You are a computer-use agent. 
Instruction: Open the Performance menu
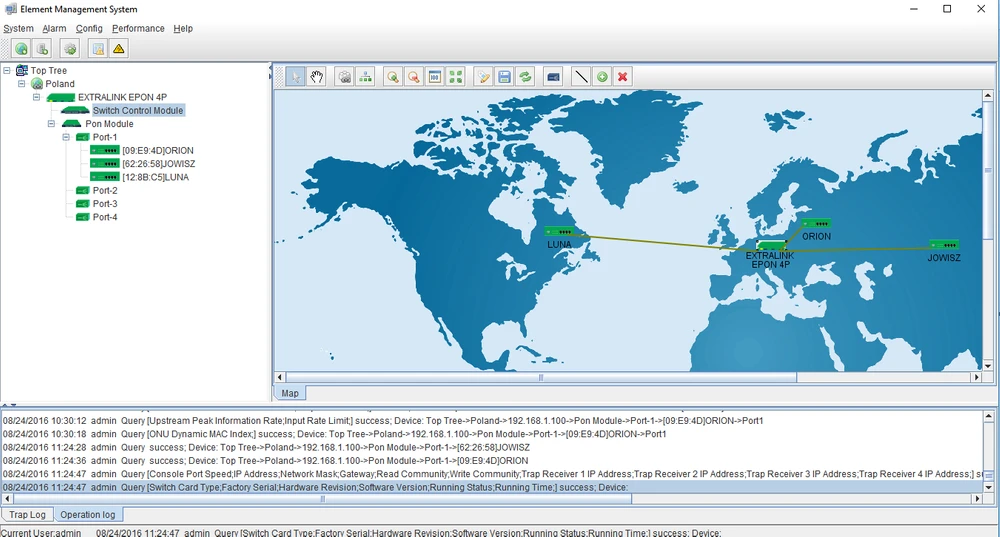click(x=138, y=28)
